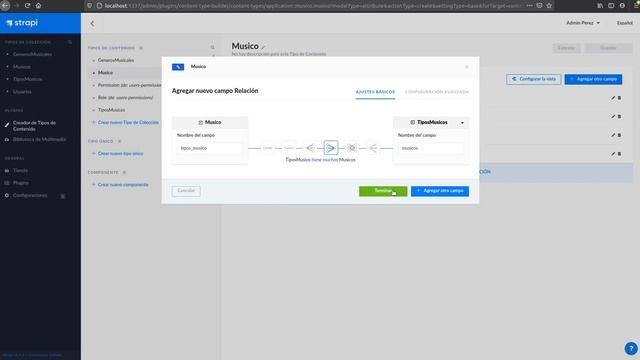Click the musicos field name input
640x360 pixels.
click(430, 148)
